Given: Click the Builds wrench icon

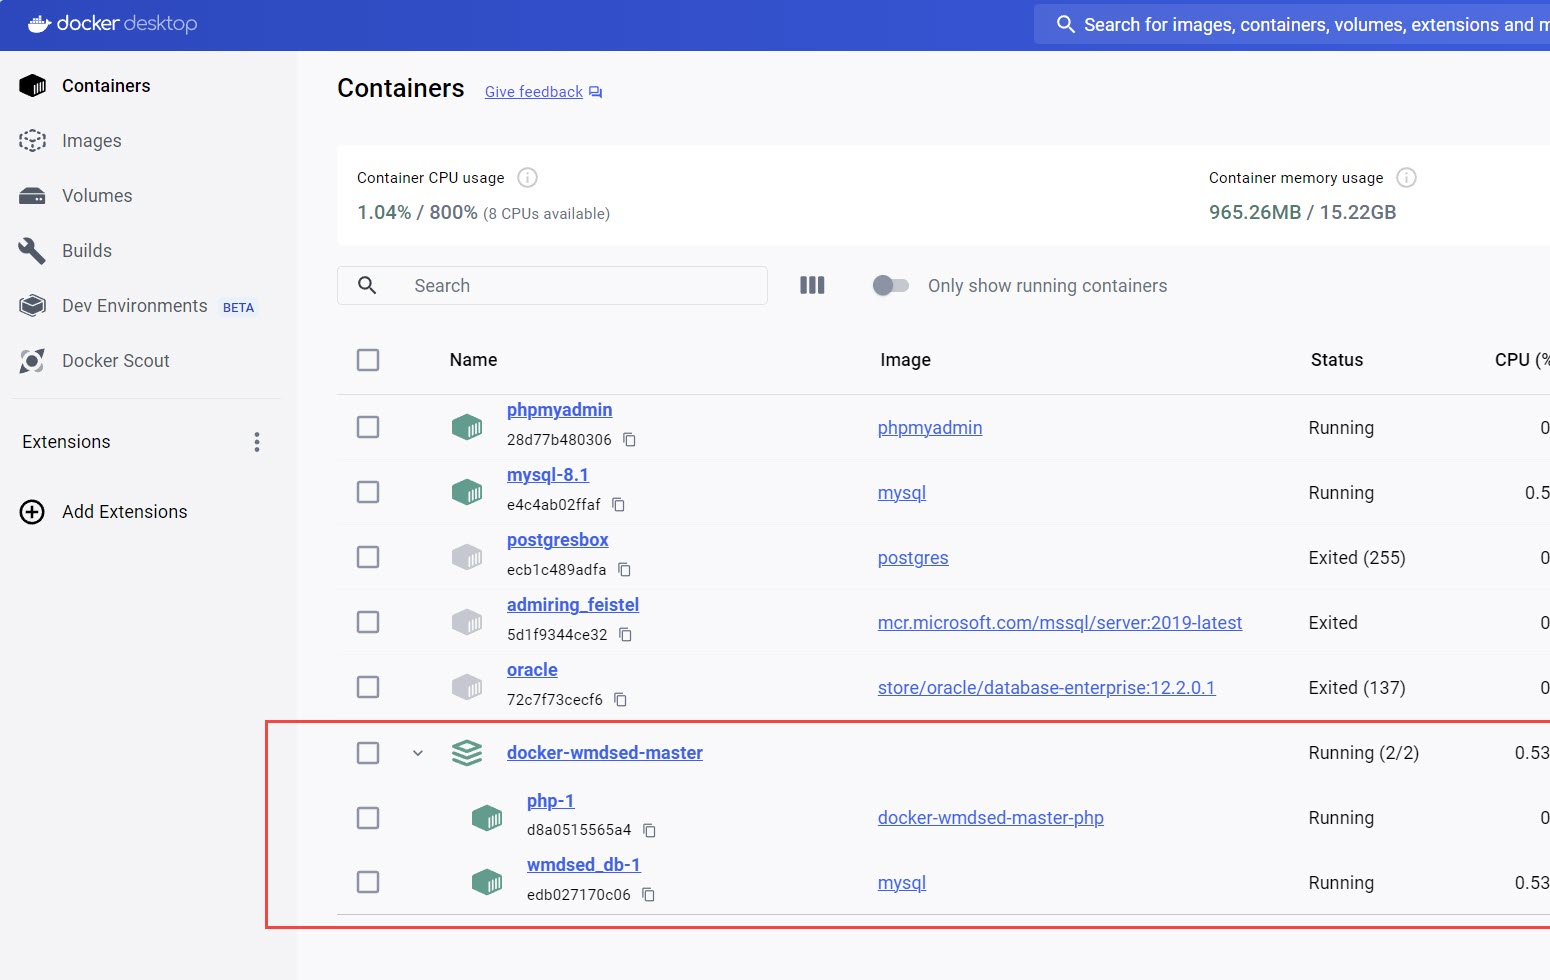Looking at the screenshot, I should tap(33, 251).
